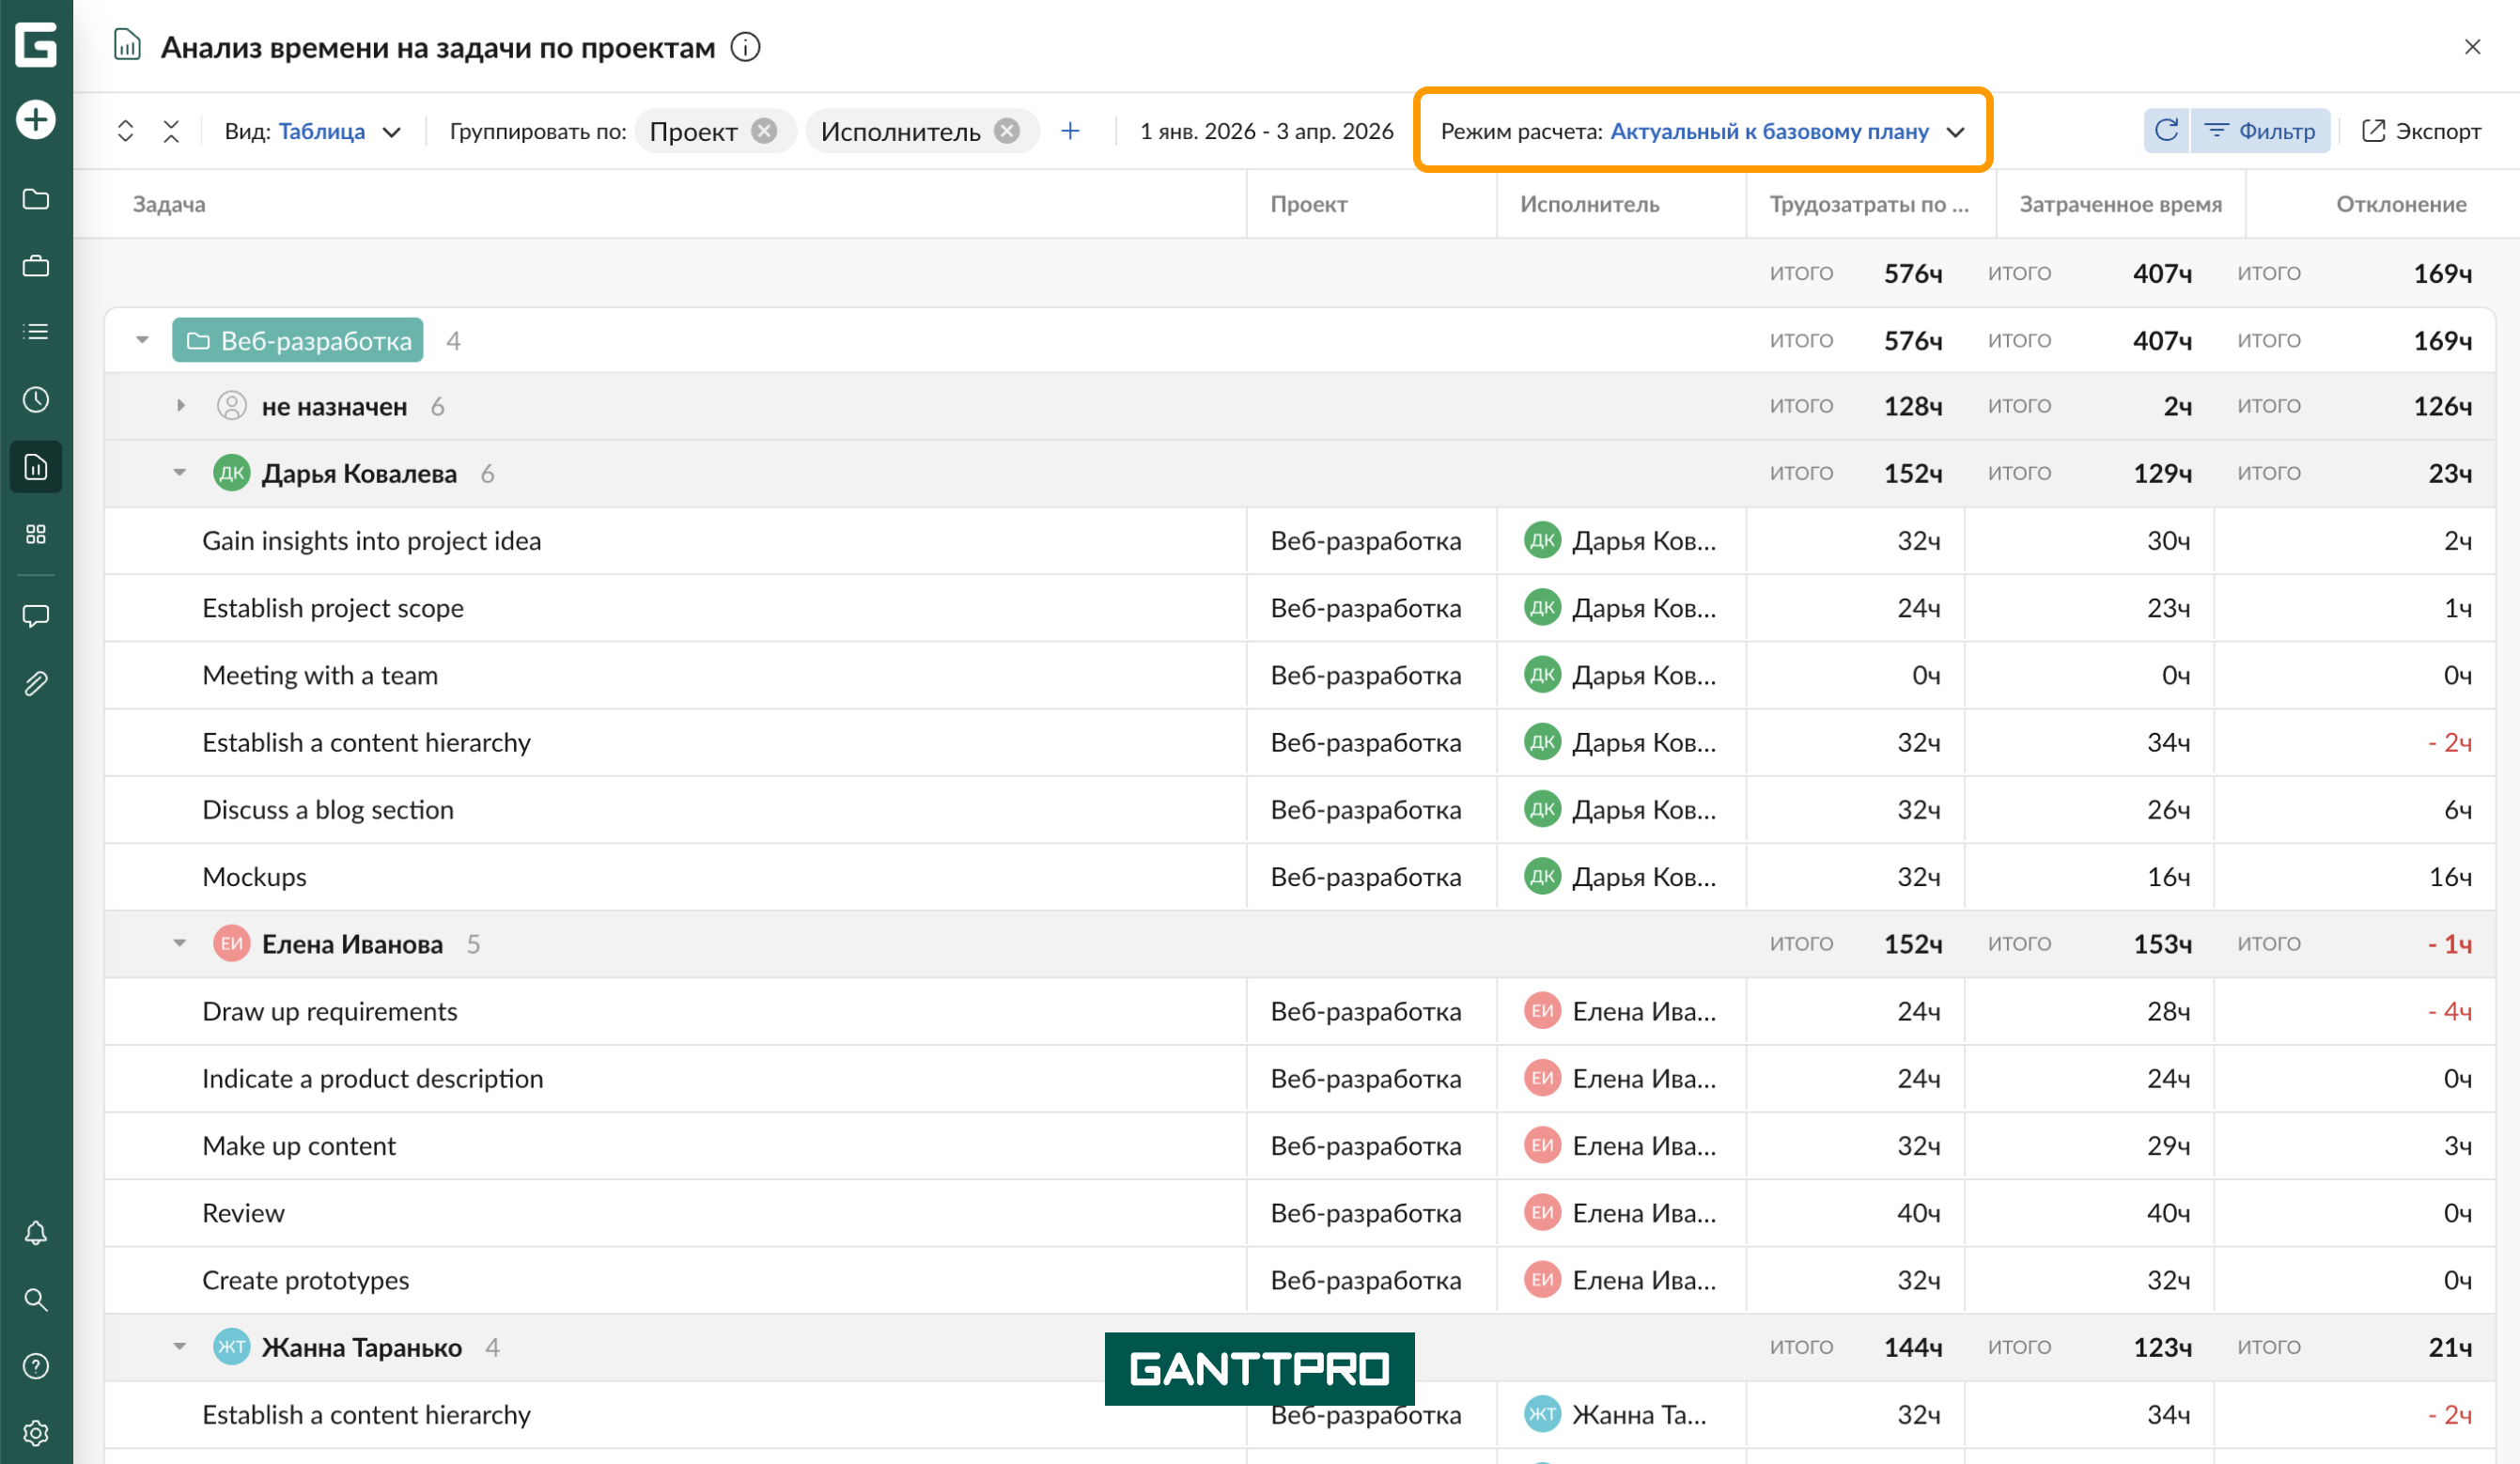The height and width of the screenshot is (1464, 2520).
Task: Click the green plus create button in sidebar
Action: 36,120
